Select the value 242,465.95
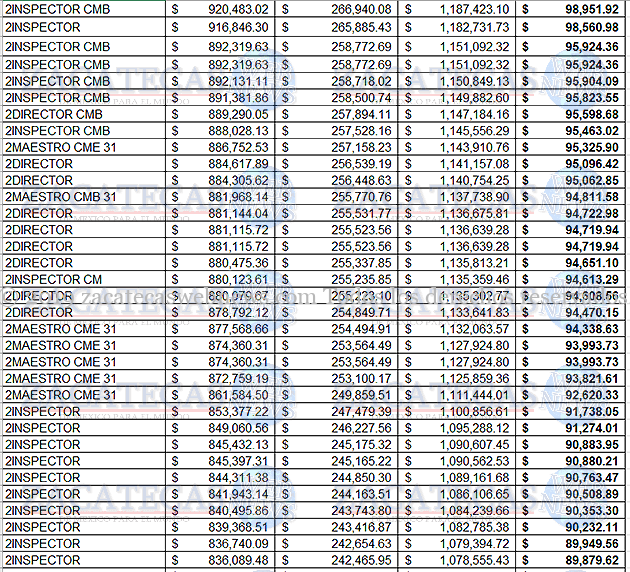The image size is (630, 572). pyautogui.click(x=361, y=560)
